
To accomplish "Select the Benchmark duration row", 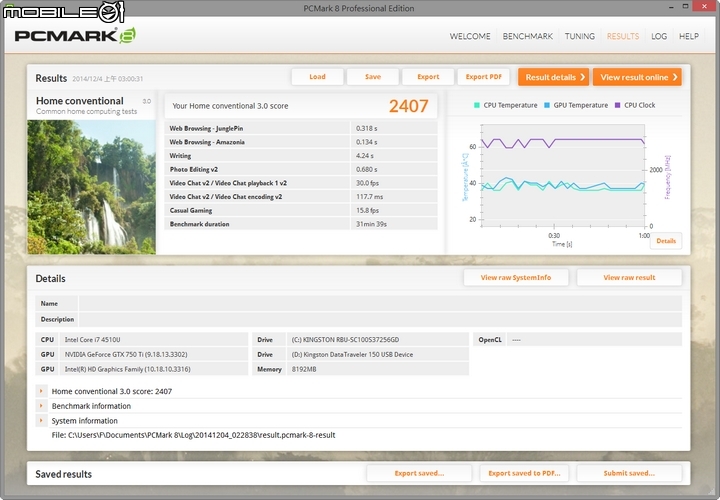I will coord(301,224).
